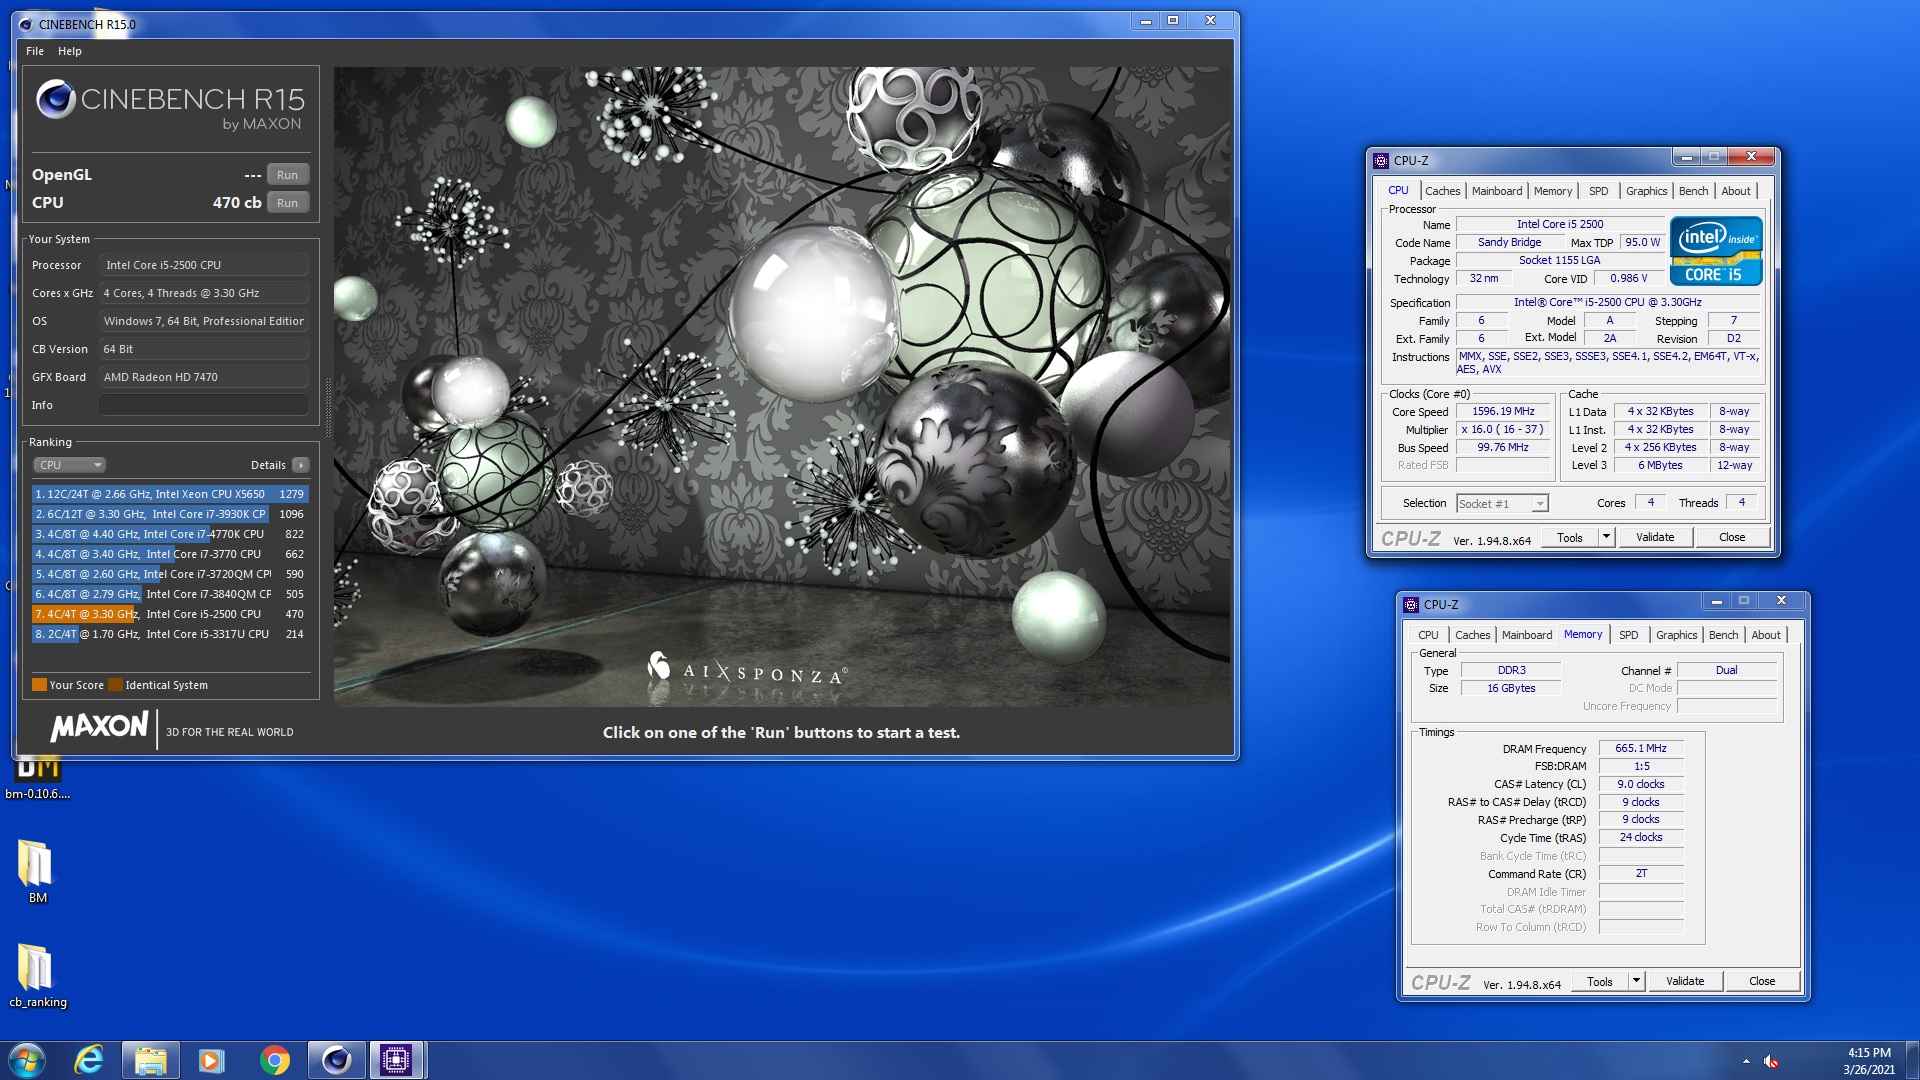Open Memory tab in upper CPU-Z
This screenshot has height=1080, width=1920.
1552,191
